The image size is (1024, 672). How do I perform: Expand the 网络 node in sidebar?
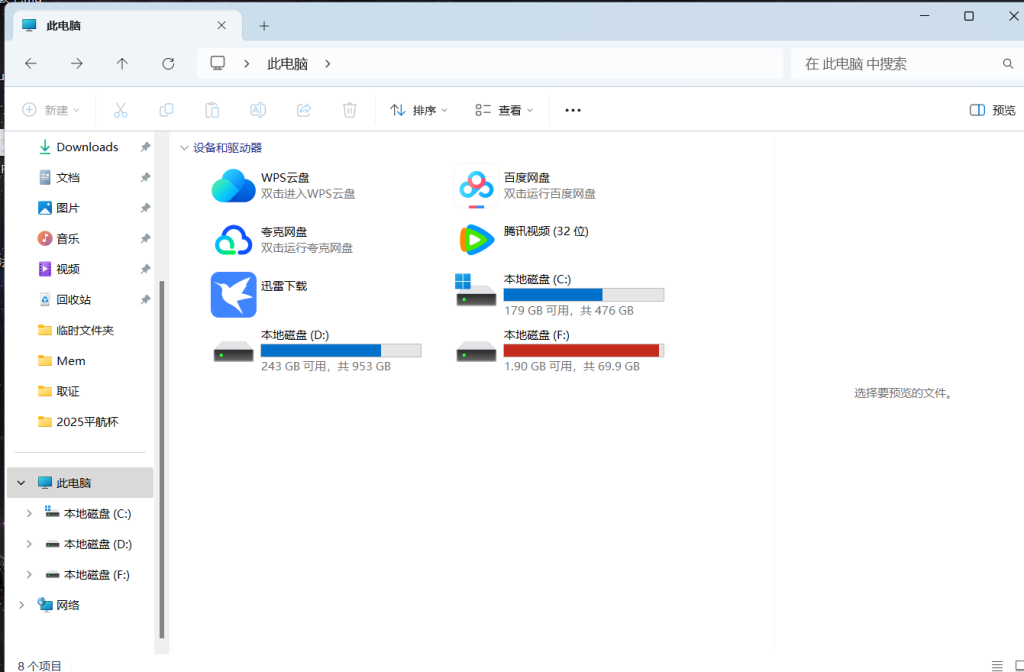22,605
